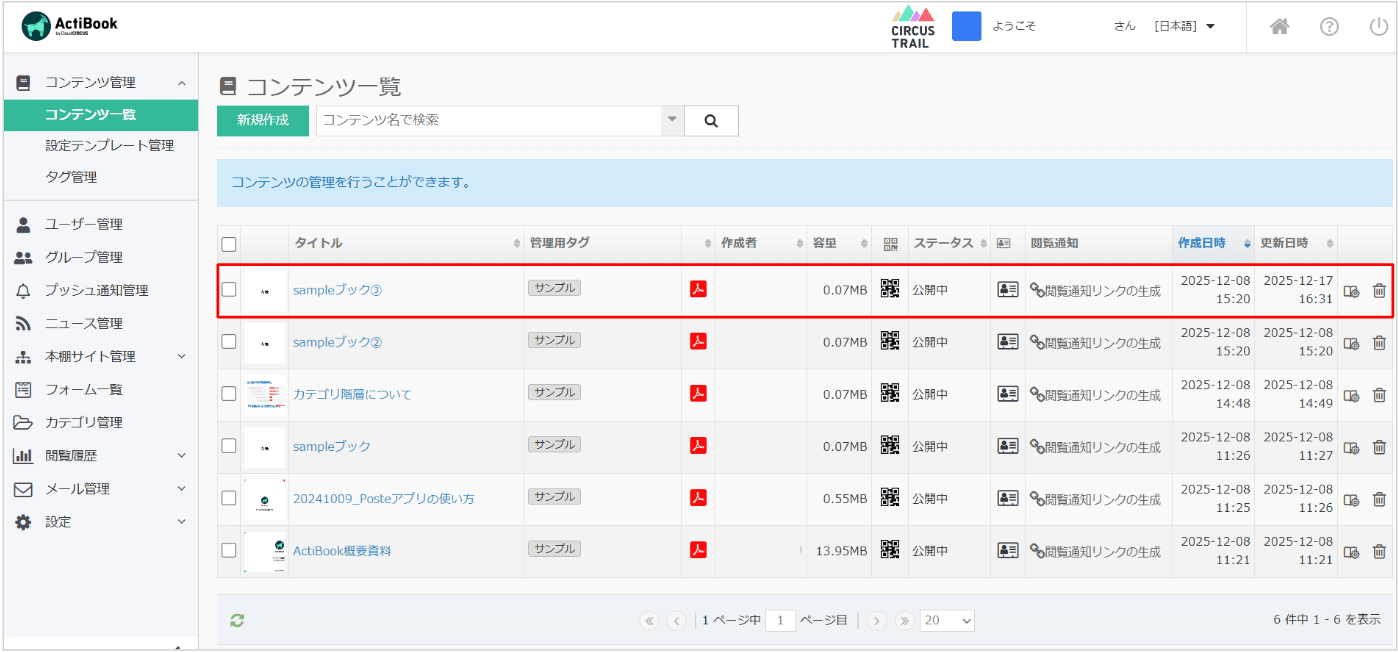Click the magnifier search button

click(711, 121)
